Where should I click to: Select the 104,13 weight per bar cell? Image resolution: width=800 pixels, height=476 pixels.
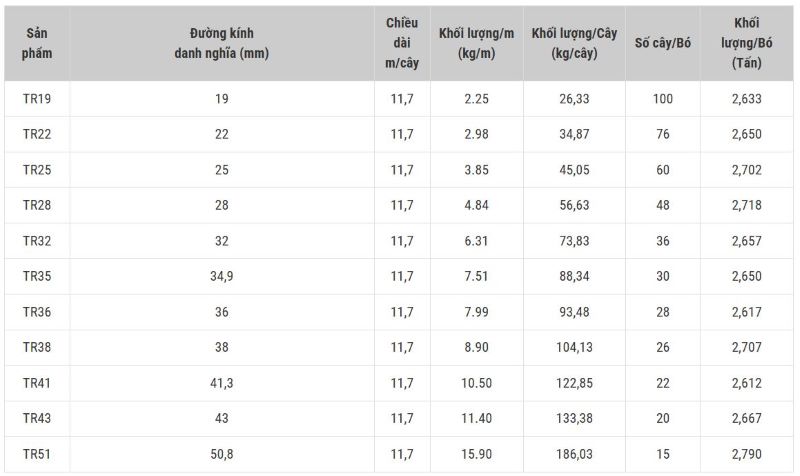574,347
